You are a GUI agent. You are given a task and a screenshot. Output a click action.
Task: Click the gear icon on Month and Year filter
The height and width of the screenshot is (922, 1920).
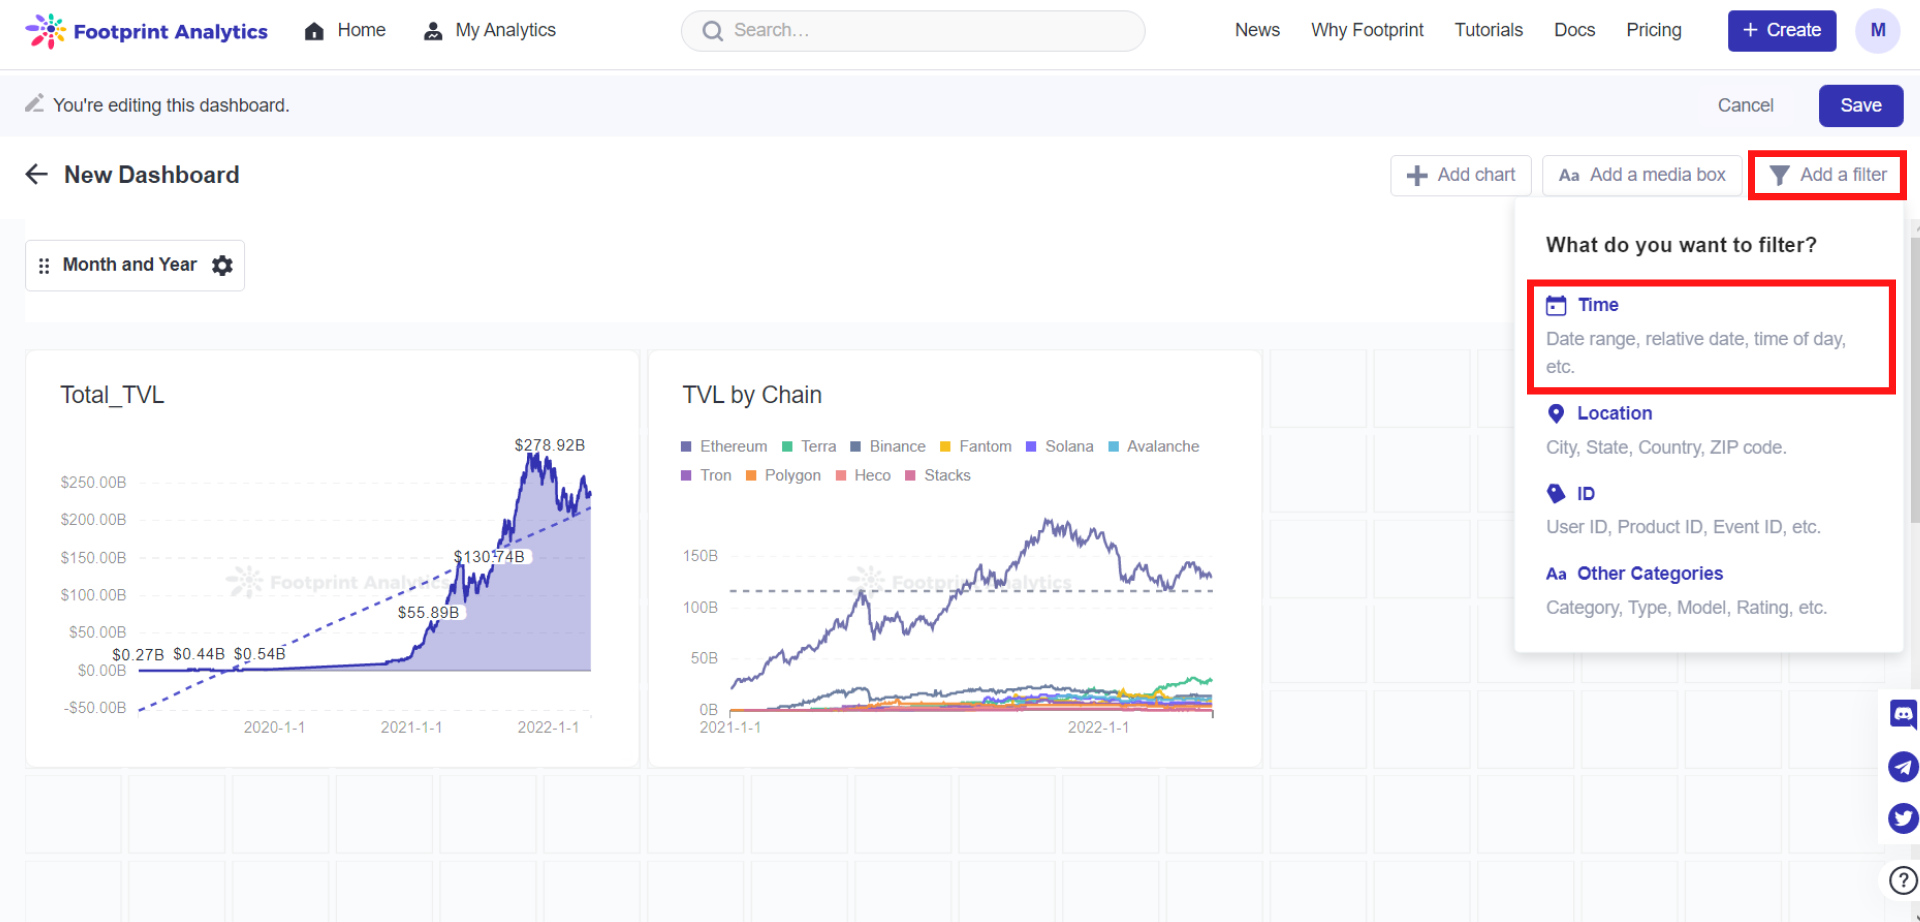[222, 265]
